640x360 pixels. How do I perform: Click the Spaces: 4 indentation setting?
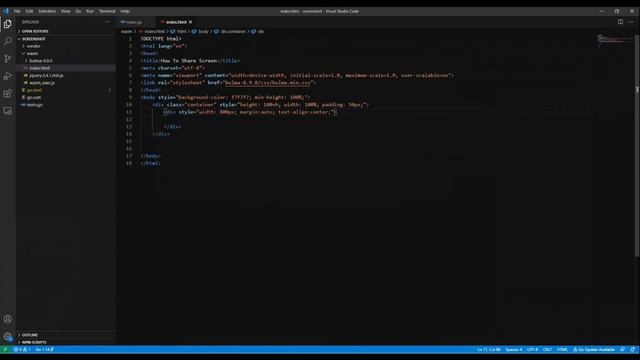coord(514,349)
